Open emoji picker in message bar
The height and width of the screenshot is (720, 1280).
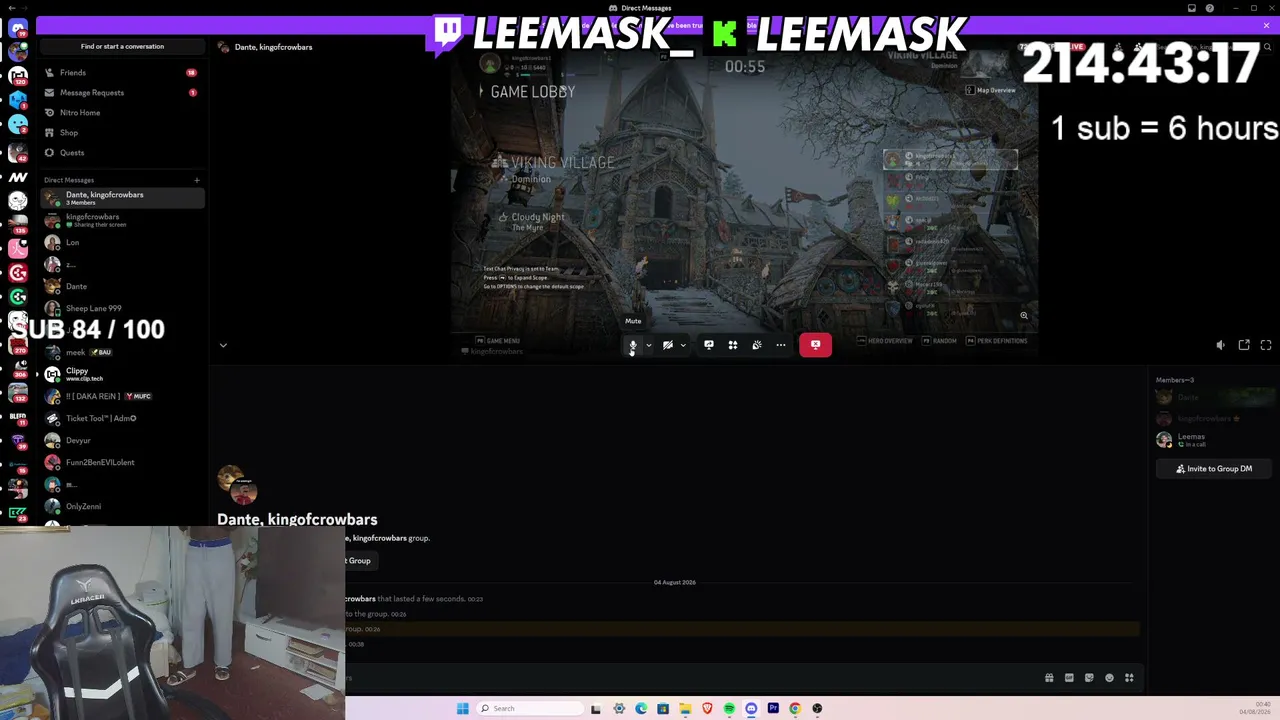tap(1109, 678)
